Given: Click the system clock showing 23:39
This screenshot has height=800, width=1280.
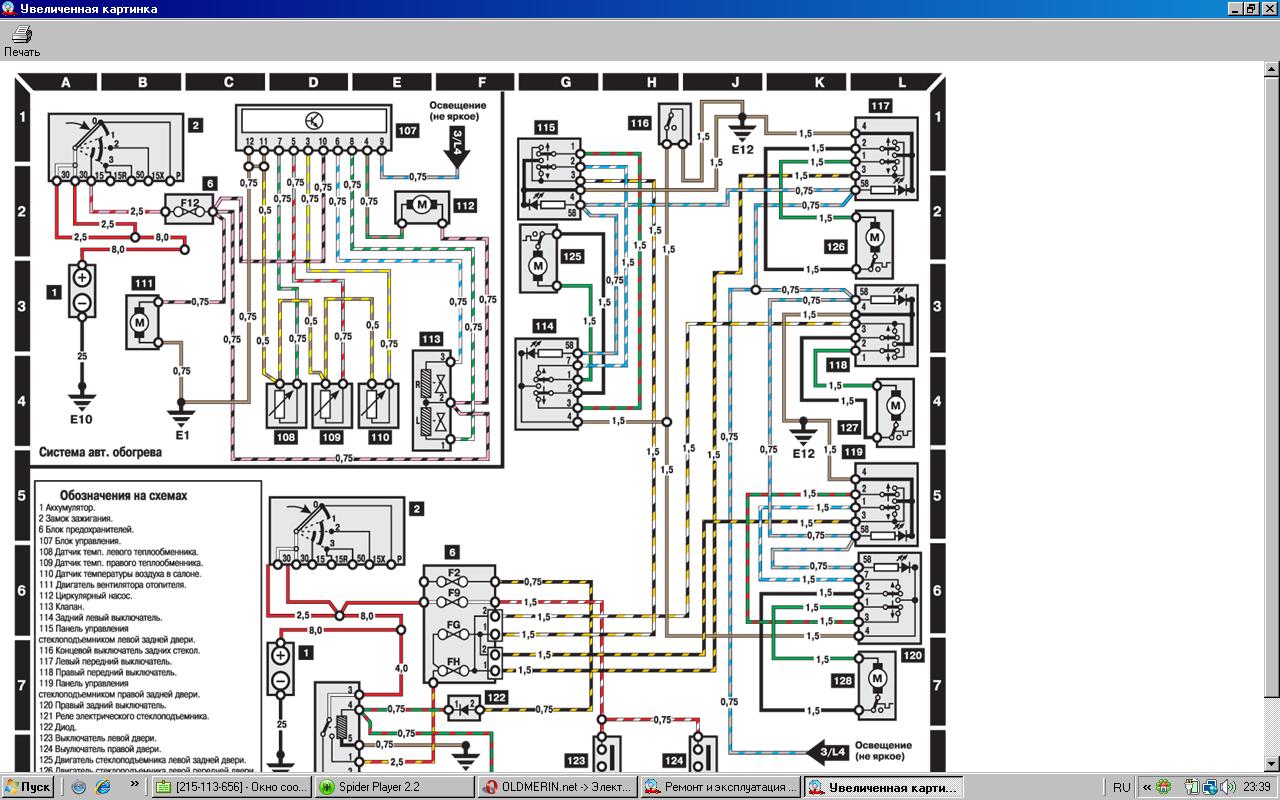Looking at the screenshot, I should point(1258,787).
